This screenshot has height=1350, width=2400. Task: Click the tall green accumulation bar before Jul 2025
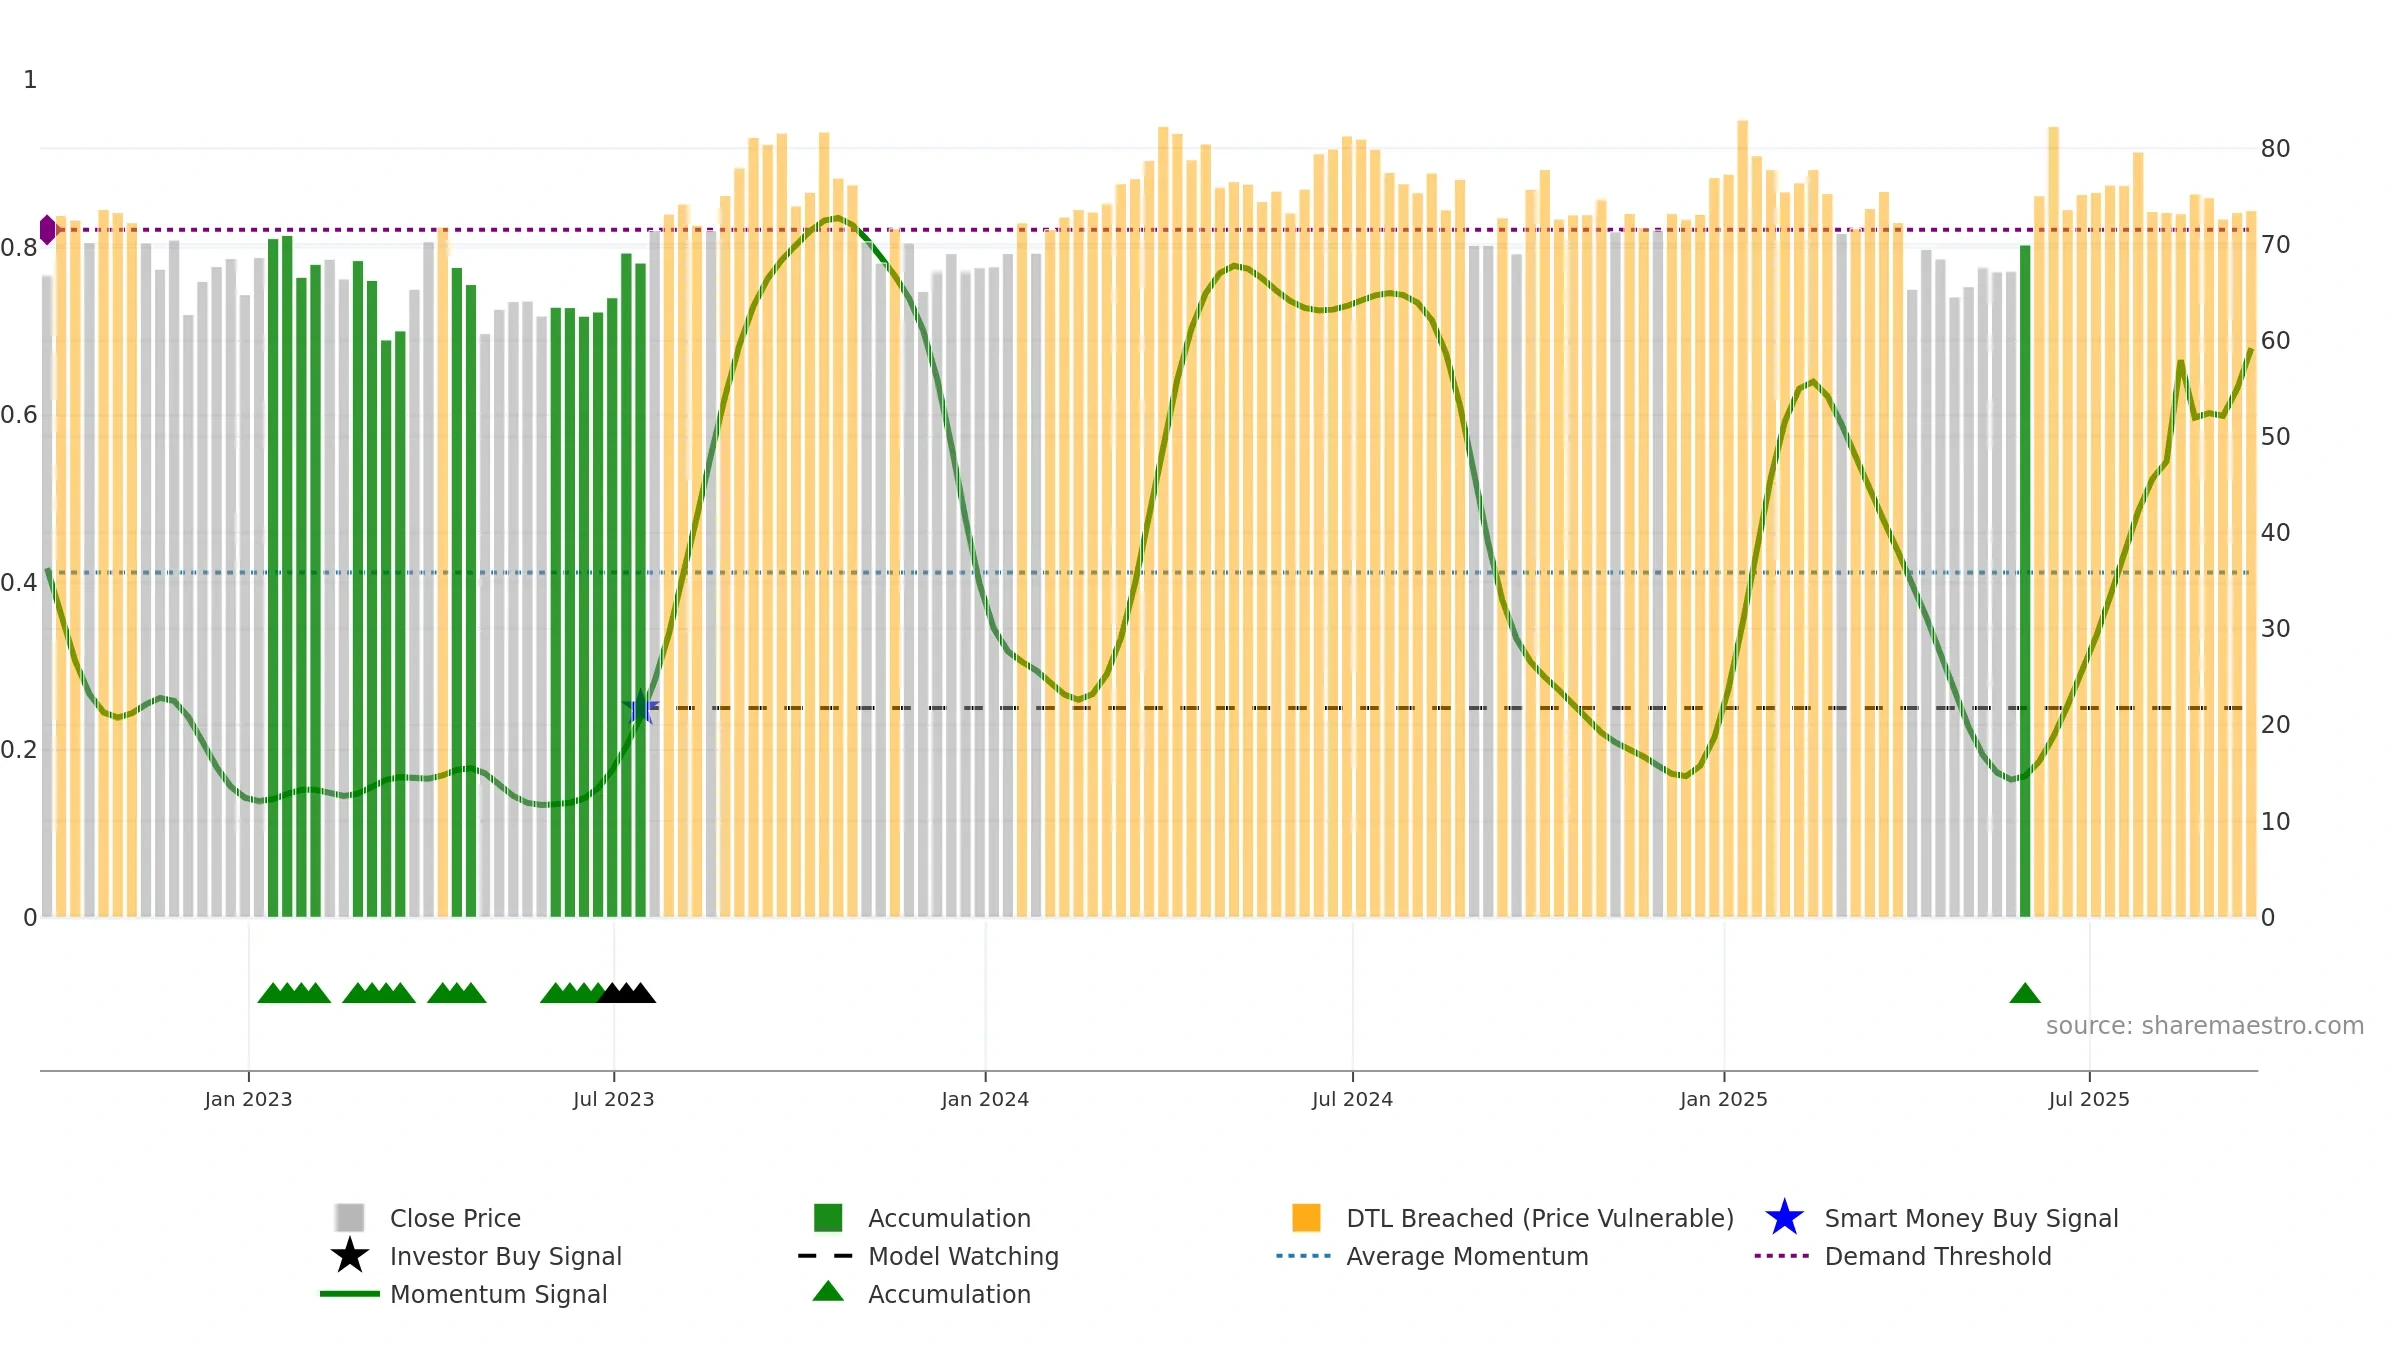(x=2025, y=581)
